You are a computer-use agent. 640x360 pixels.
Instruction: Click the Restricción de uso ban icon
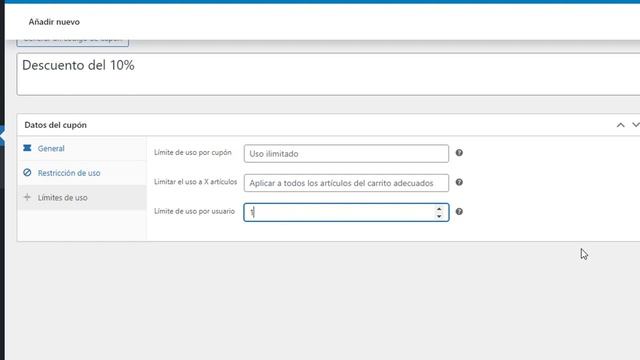[x=27, y=173]
